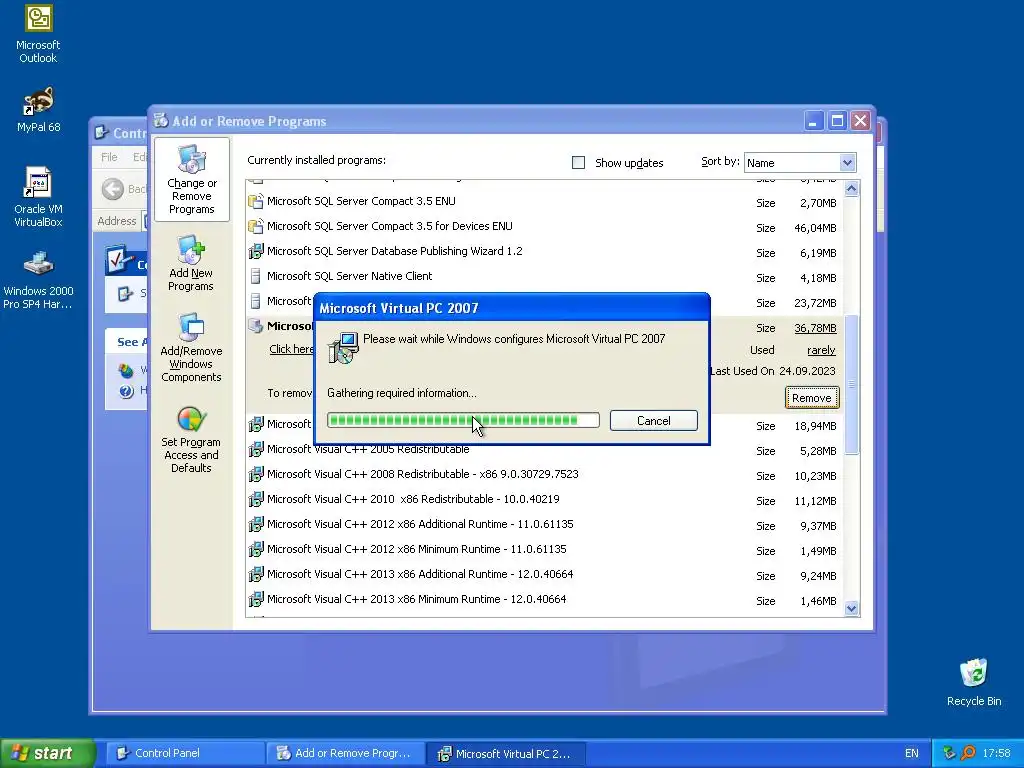Open the Recycle Bin icon
The width and height of the screenshot is (1024, 768).
(x=974, y=682)
